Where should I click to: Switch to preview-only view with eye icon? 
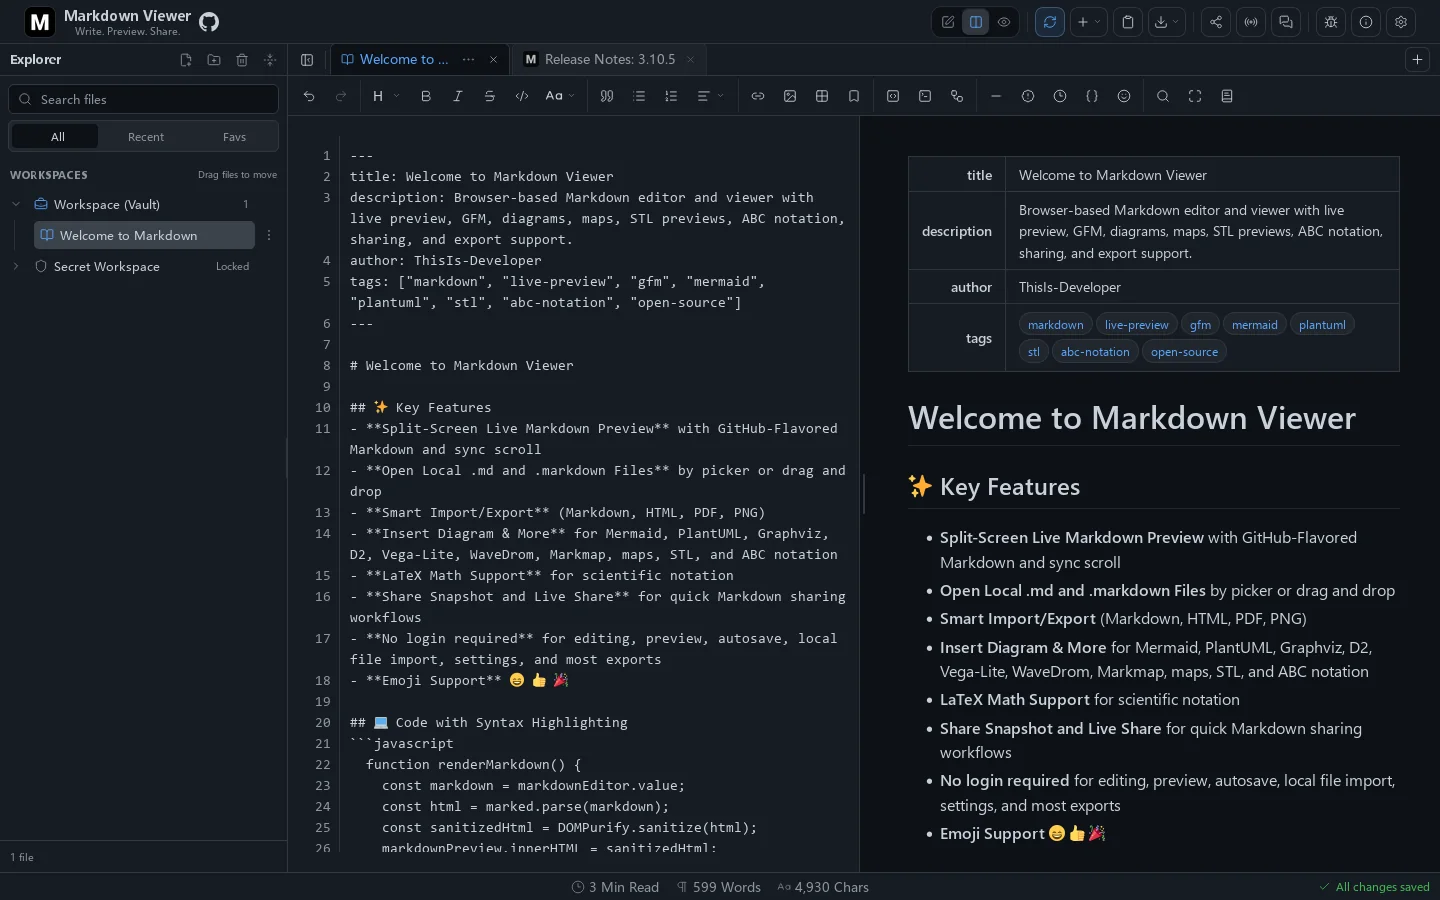point(1004,22)
